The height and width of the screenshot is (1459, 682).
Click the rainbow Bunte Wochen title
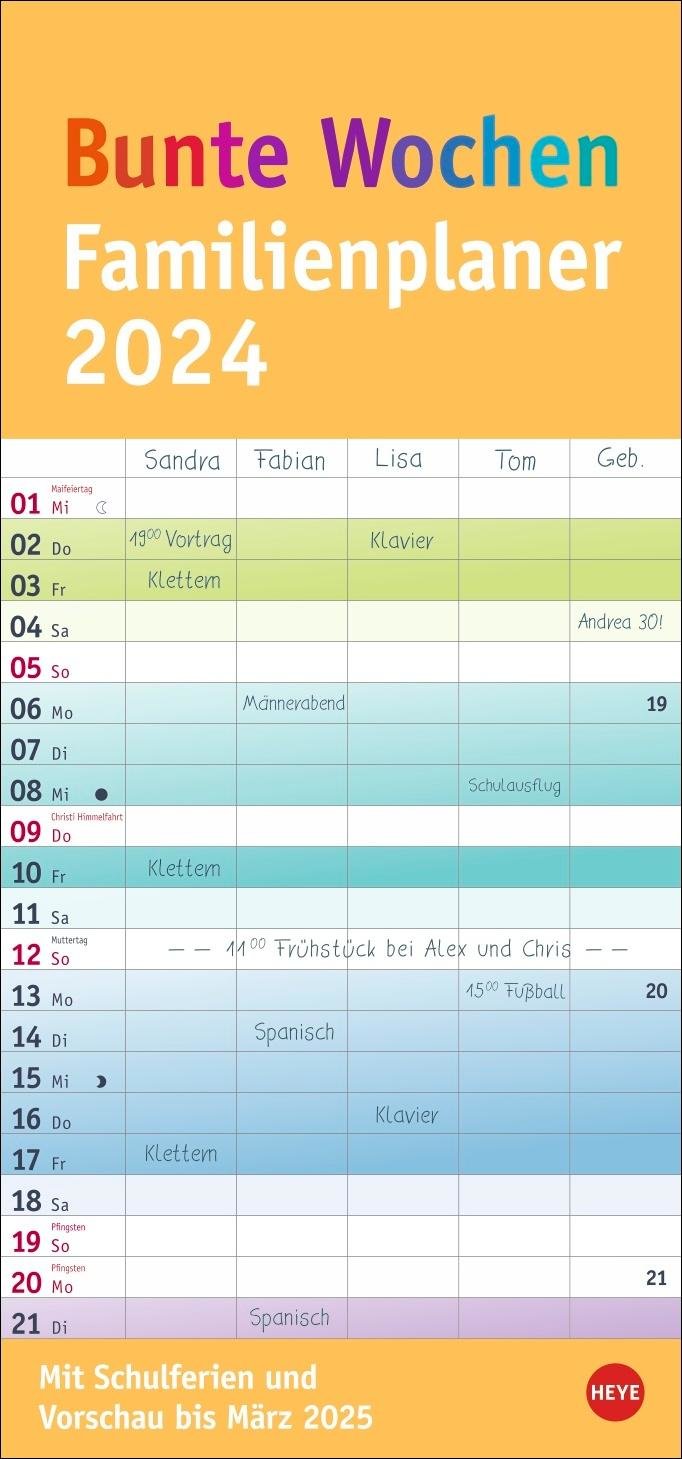(342, 153)
